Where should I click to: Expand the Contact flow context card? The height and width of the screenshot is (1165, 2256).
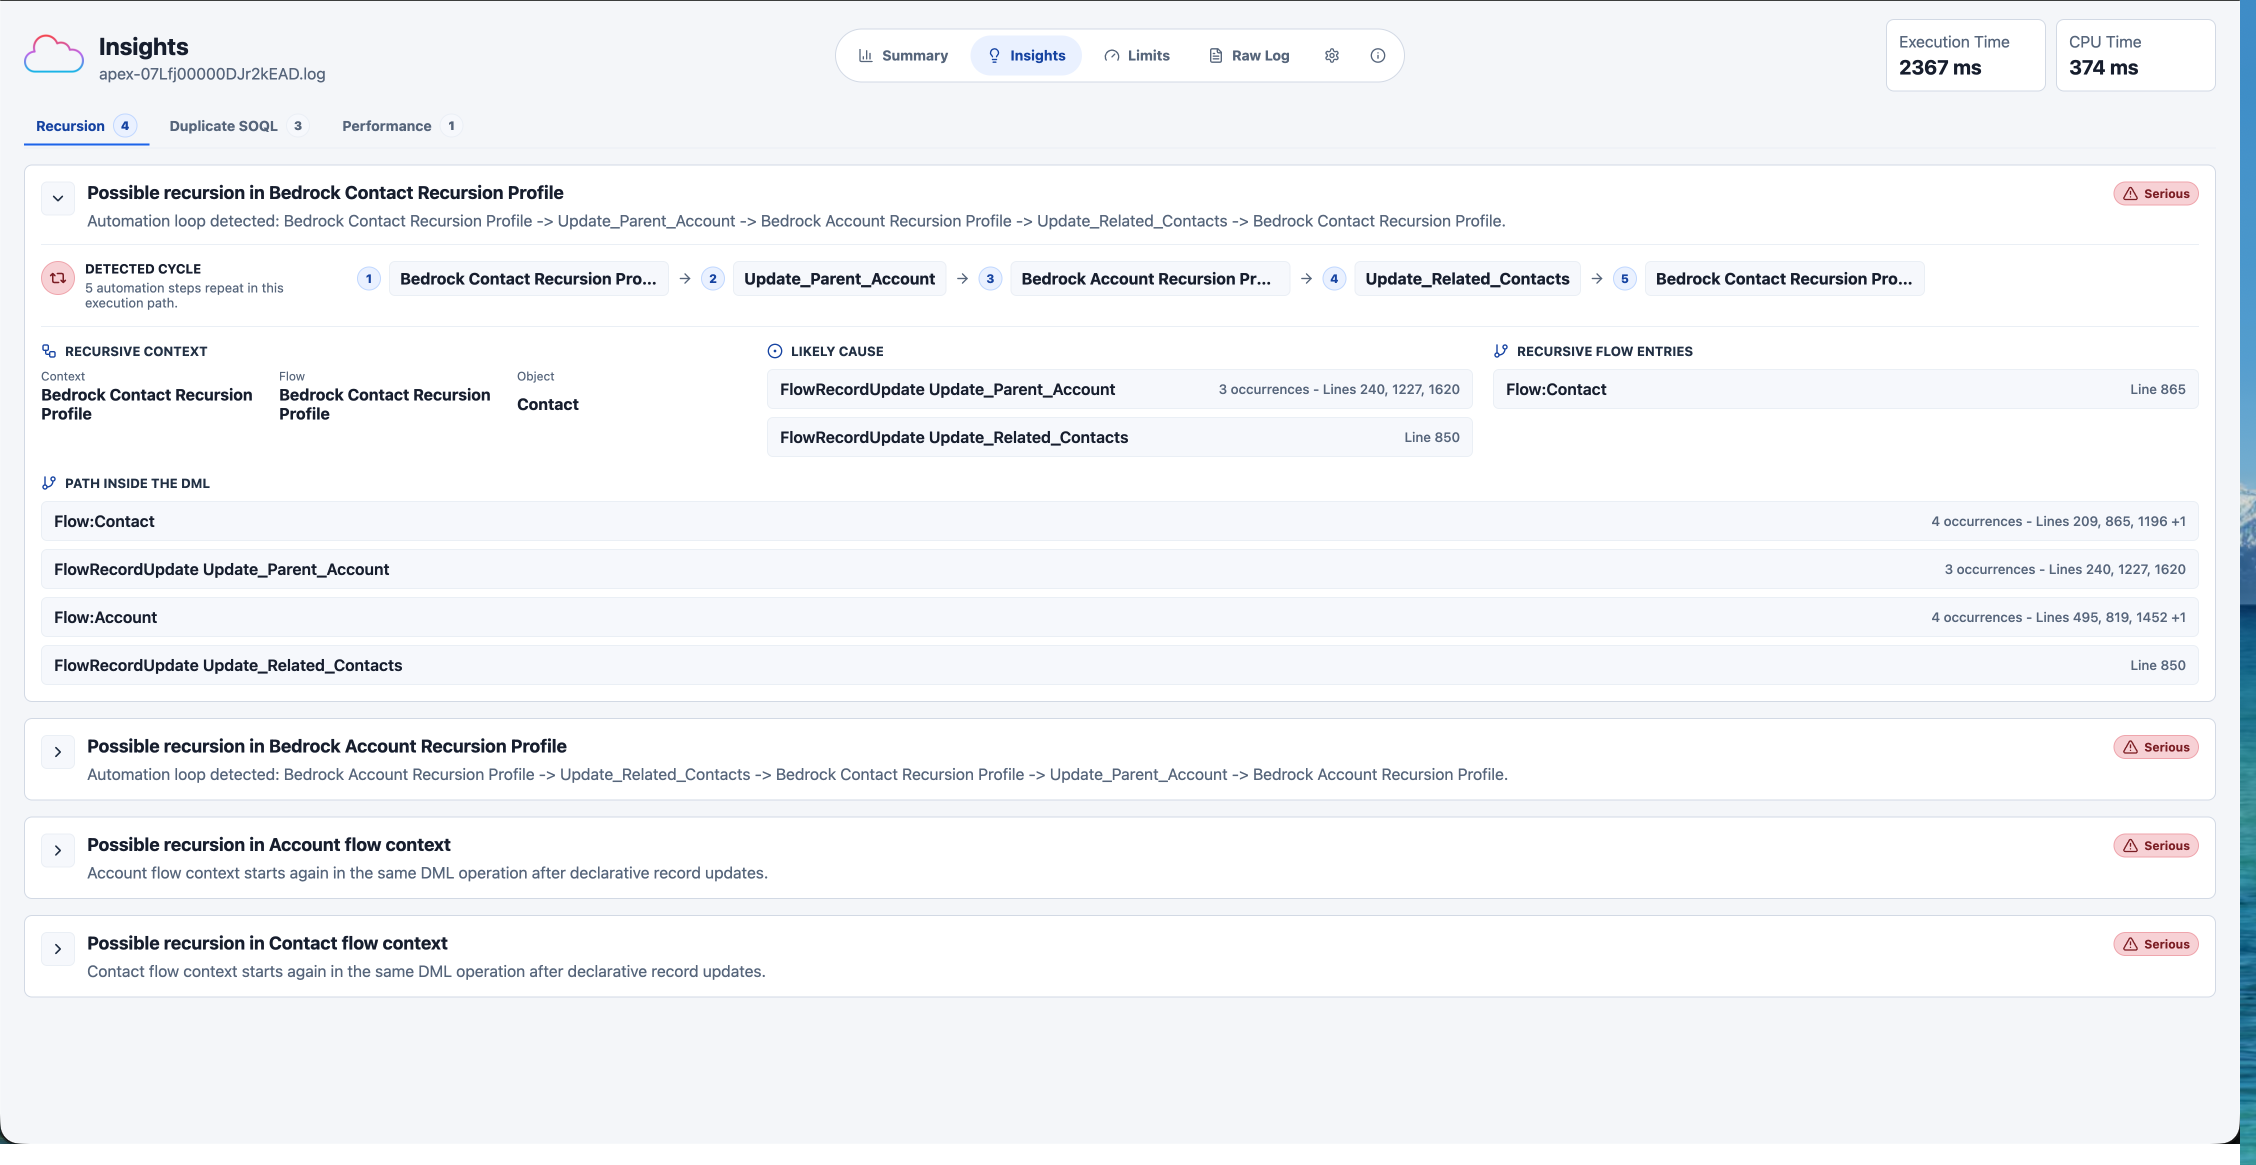58,949
